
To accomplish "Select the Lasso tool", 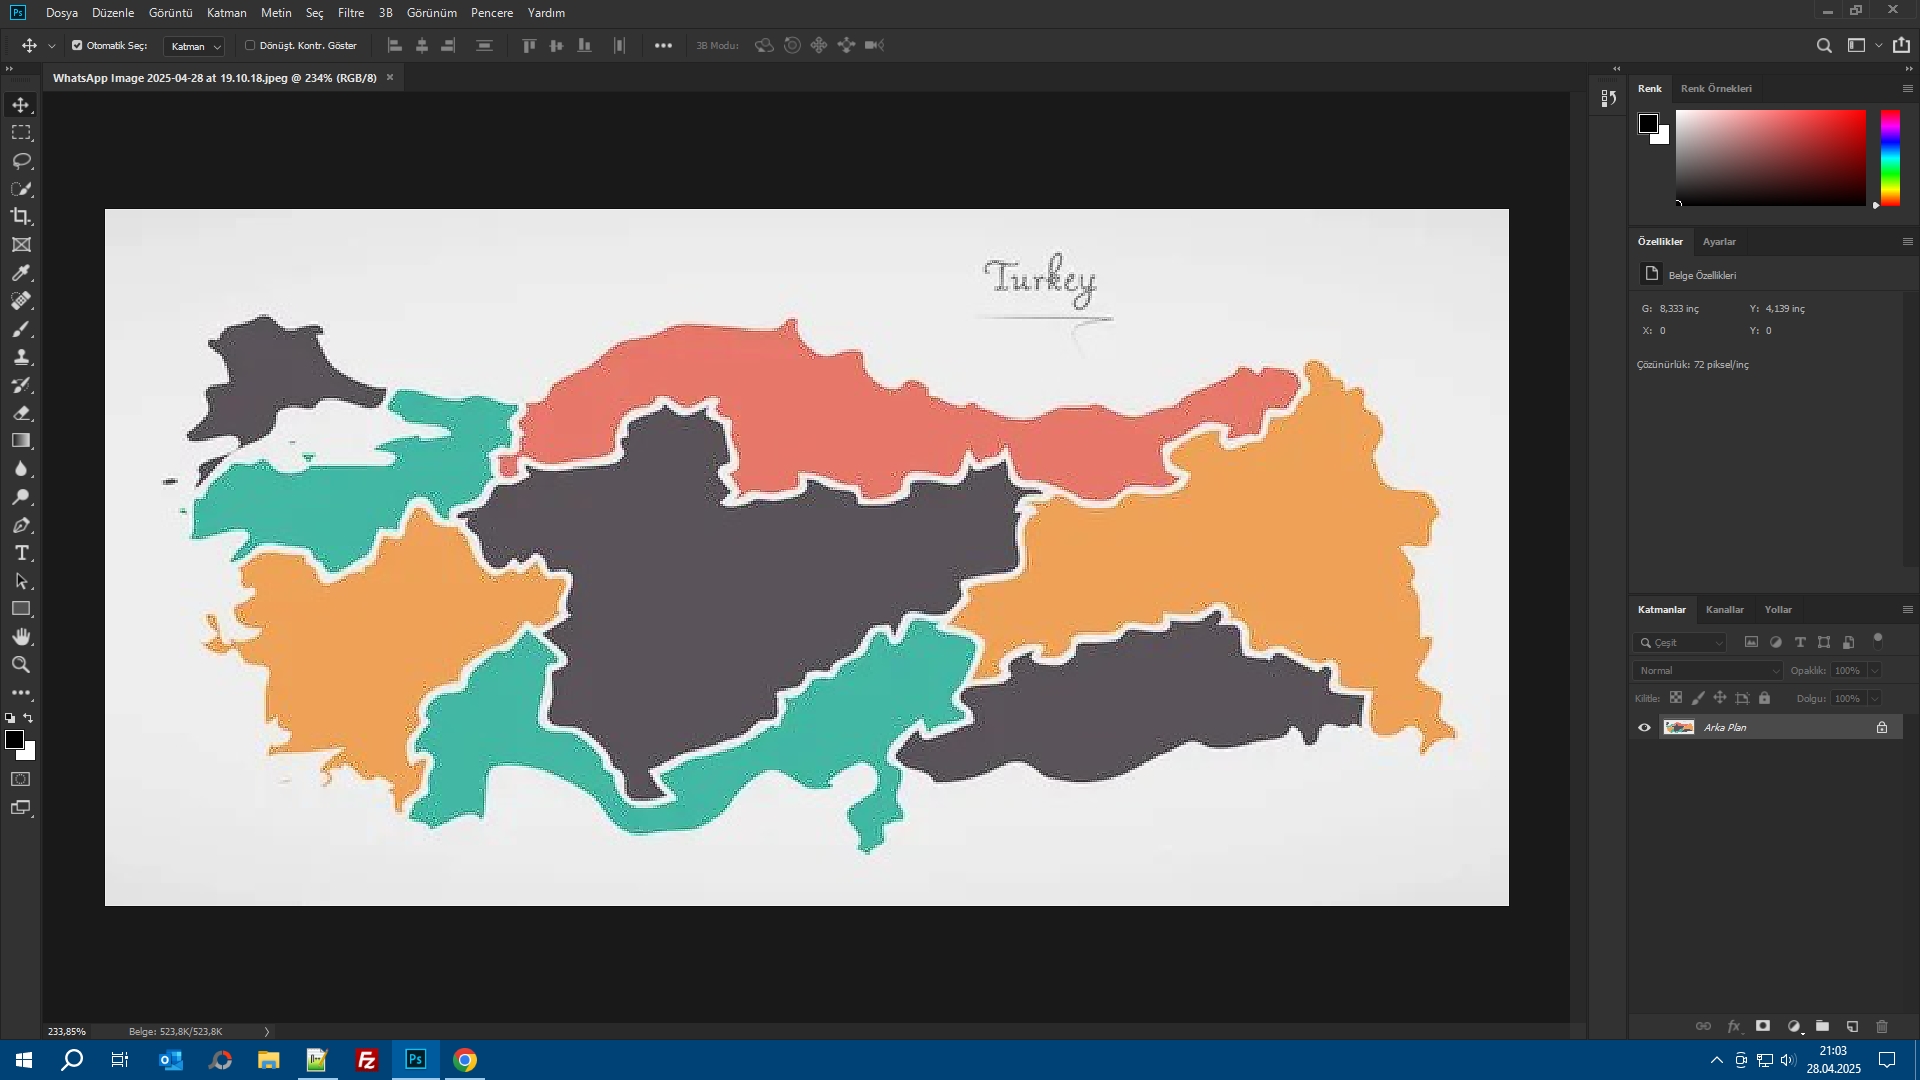I will [21, 161].
